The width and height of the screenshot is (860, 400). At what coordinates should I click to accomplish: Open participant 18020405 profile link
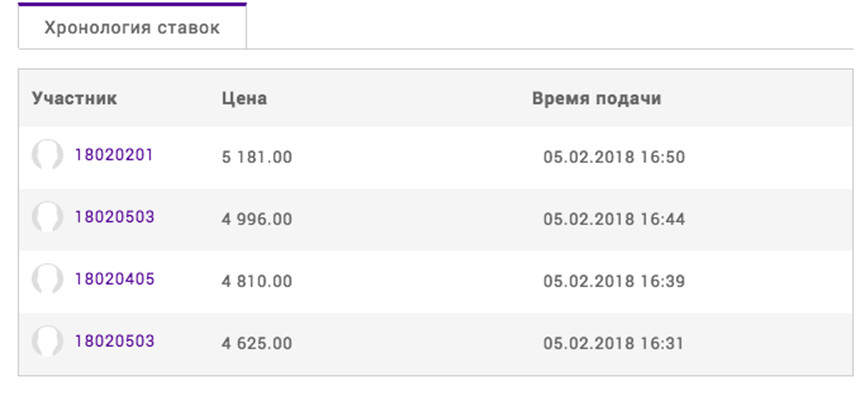coord(115,279)
